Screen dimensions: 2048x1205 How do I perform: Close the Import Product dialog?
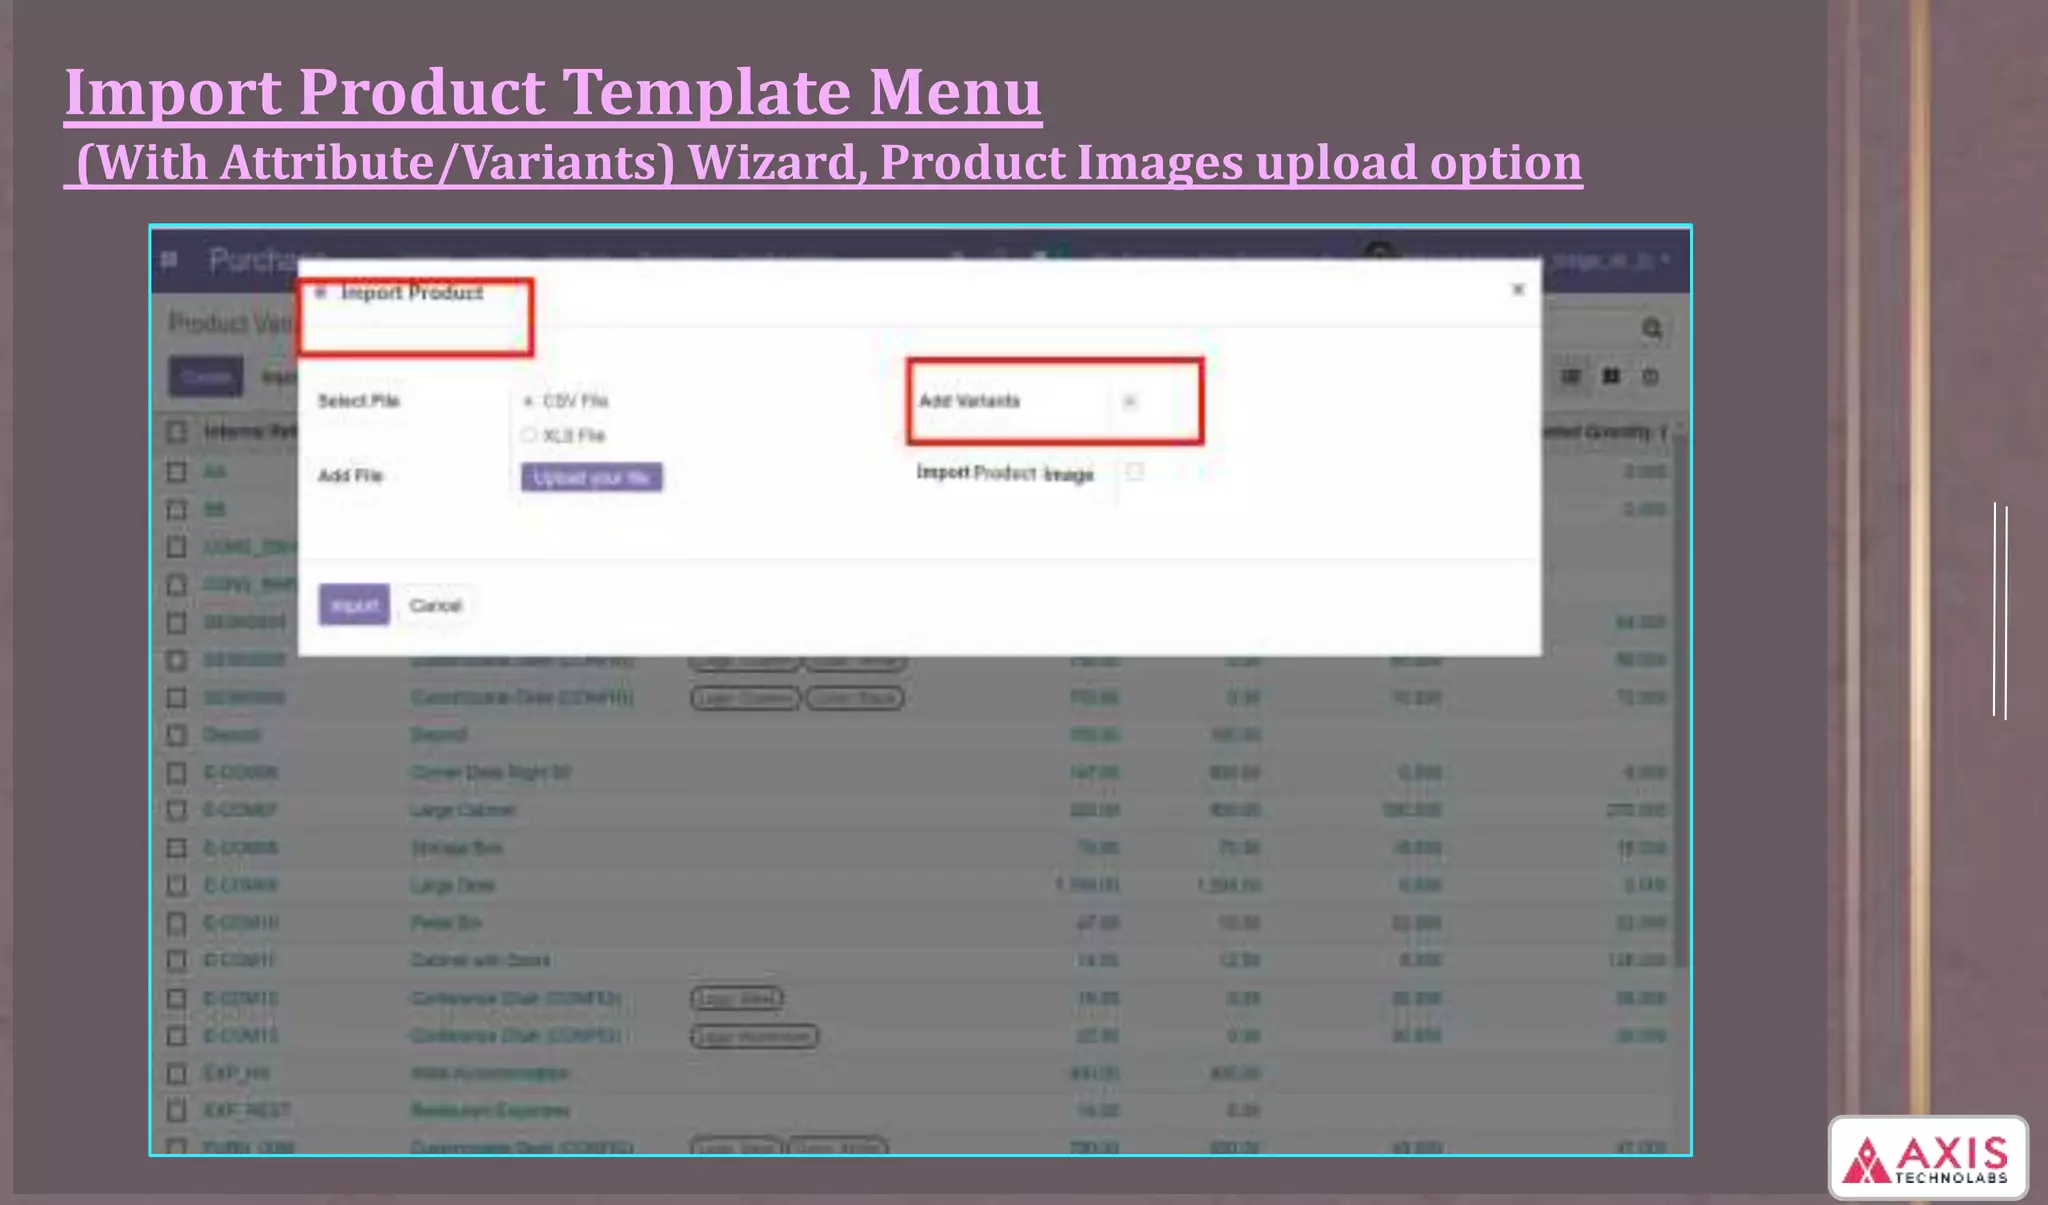1517,289
